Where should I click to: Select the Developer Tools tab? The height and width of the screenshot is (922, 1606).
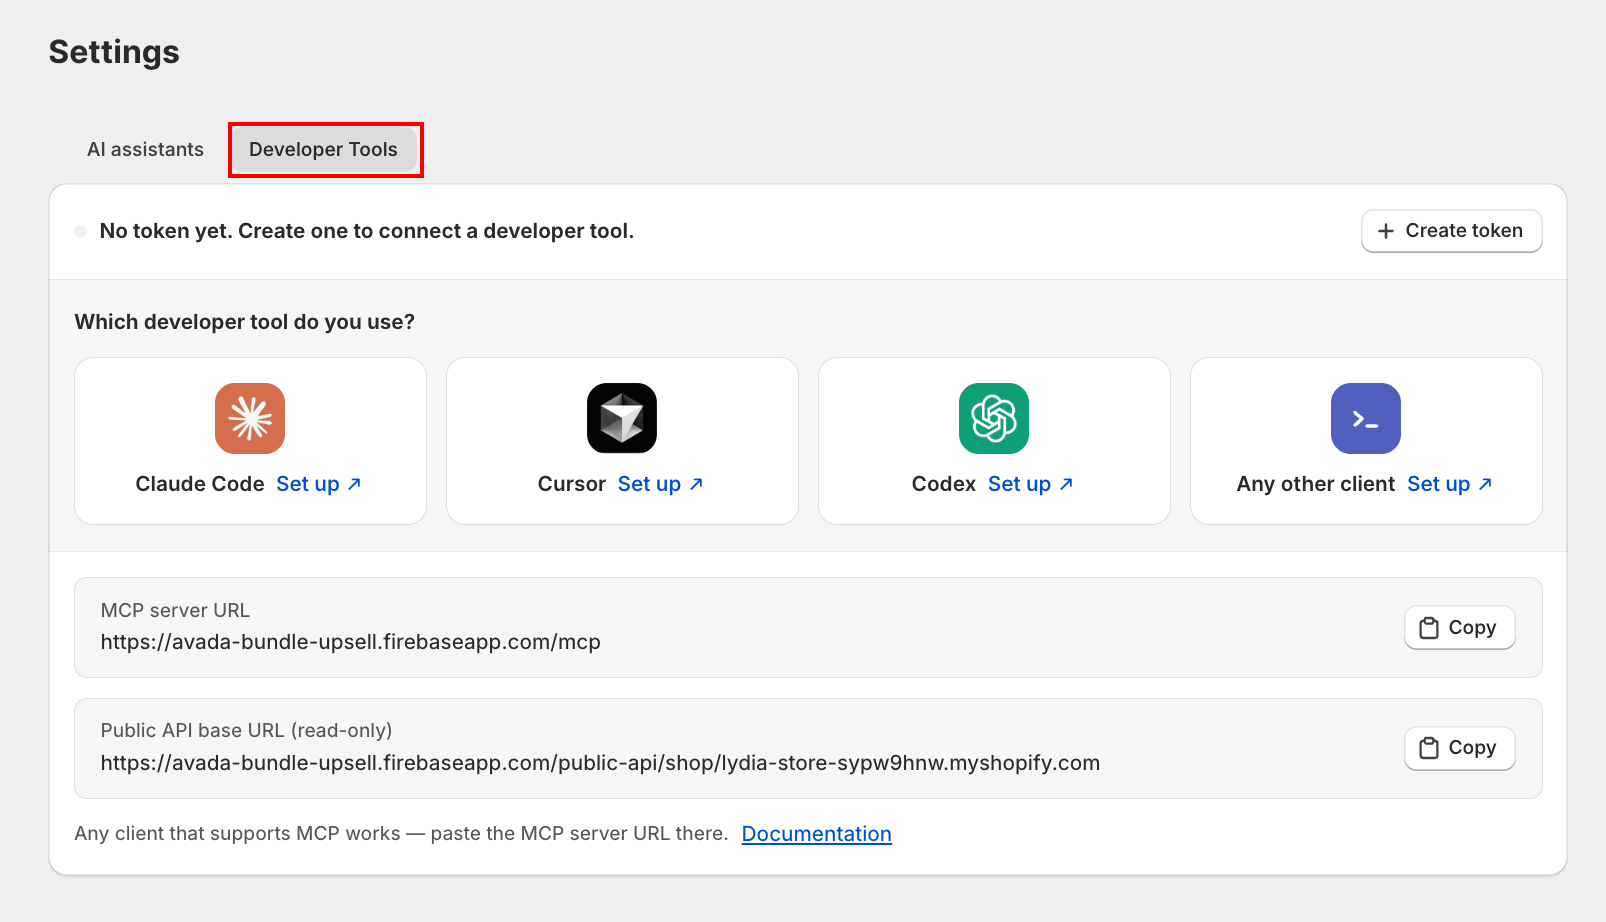(x=324, y=149)
